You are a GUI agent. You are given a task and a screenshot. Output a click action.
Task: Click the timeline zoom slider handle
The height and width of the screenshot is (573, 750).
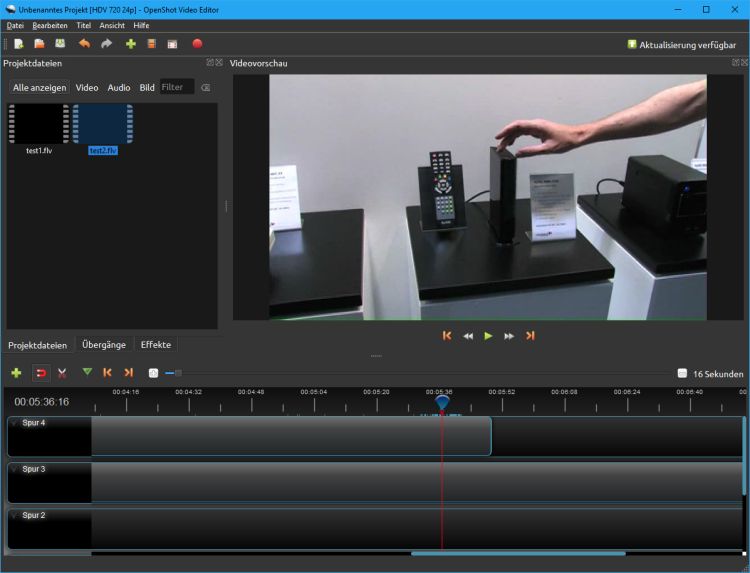[178, 373]
